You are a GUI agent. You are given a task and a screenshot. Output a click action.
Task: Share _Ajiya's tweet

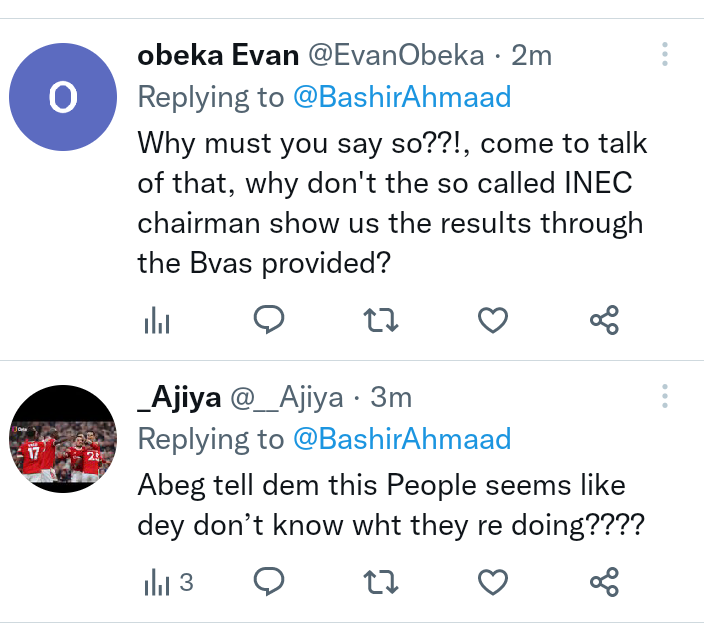pos(604,581)
